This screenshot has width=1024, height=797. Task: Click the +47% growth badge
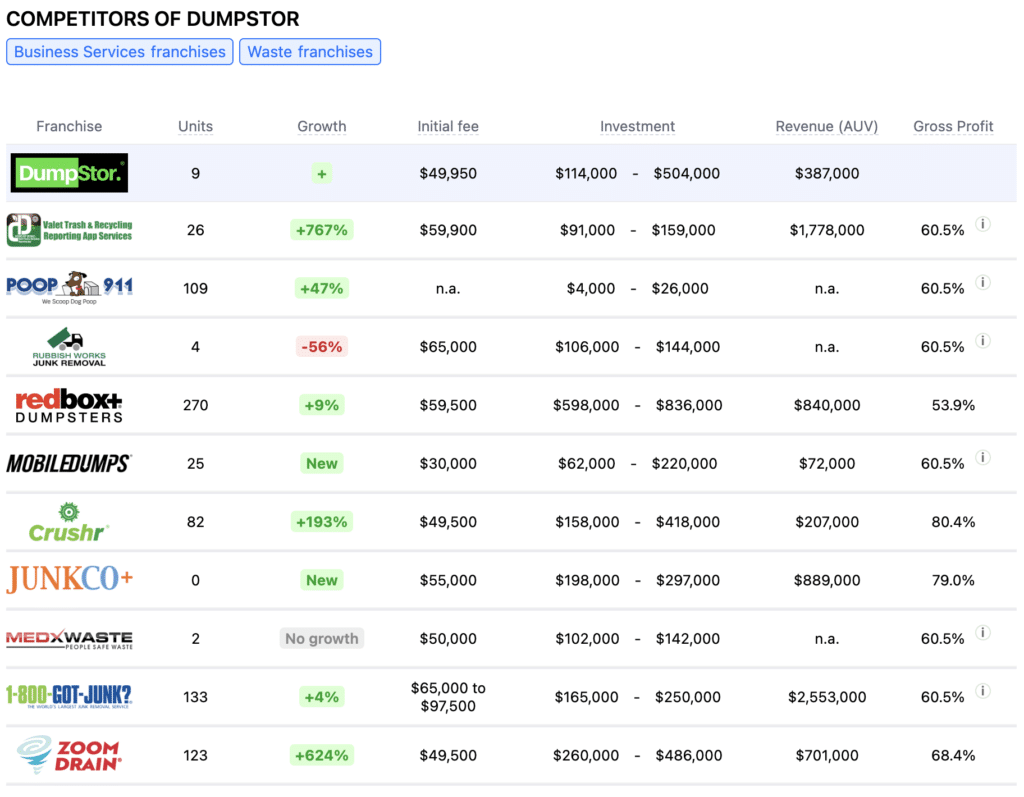(322, 288)
